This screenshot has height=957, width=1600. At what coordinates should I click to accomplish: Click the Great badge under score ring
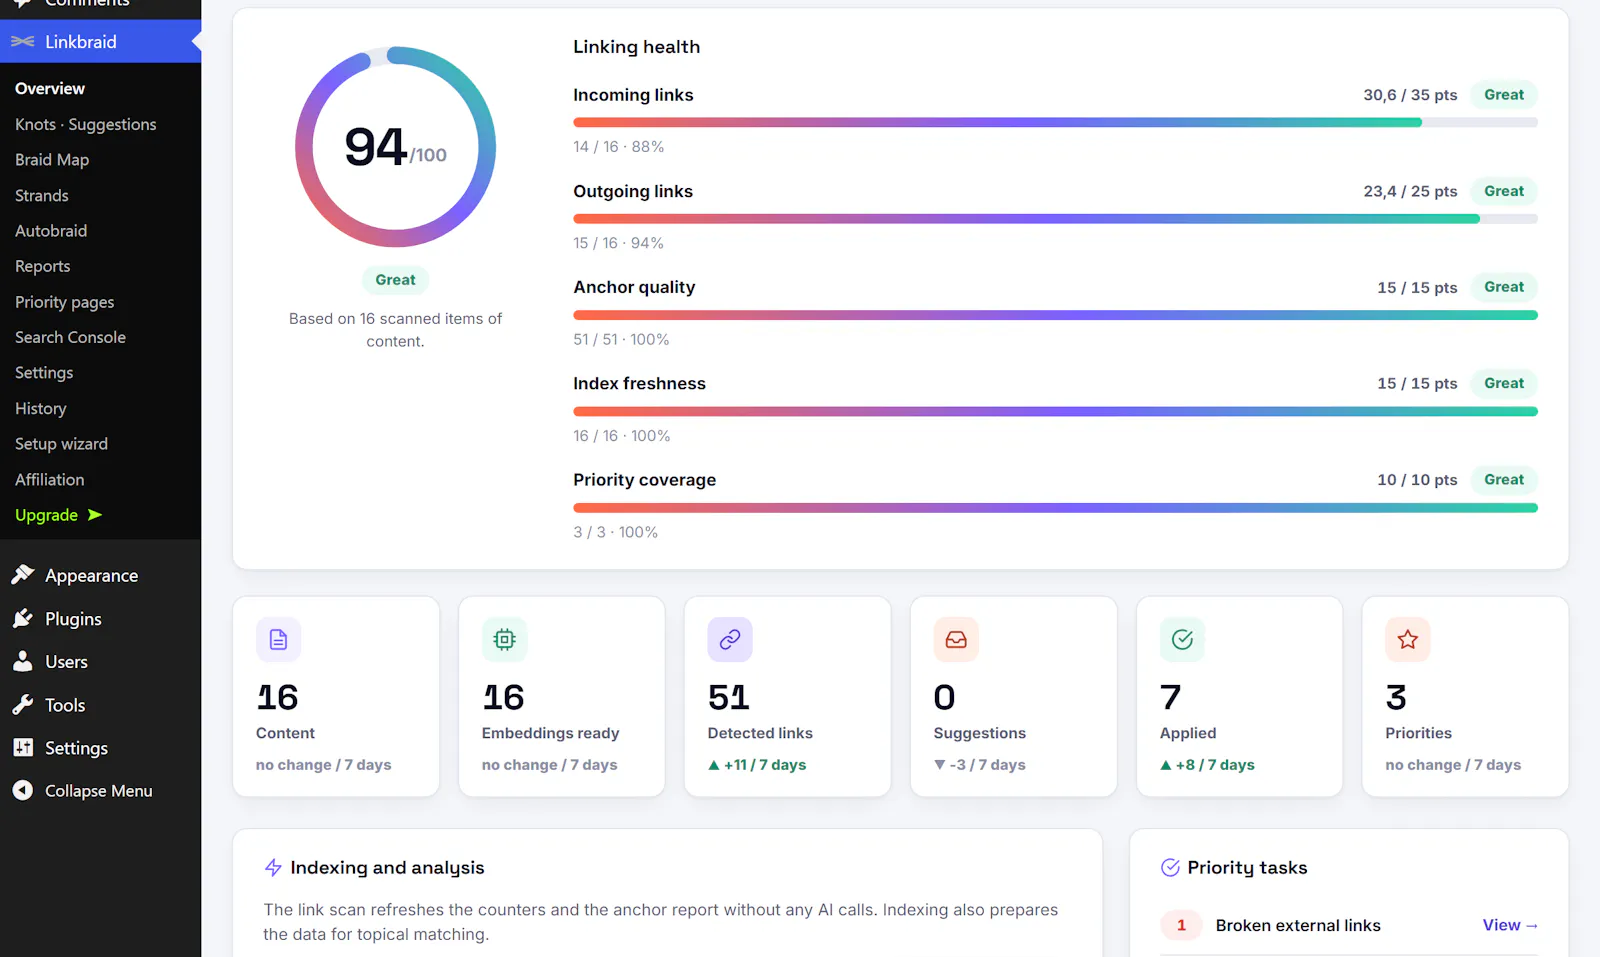point(395,280)
